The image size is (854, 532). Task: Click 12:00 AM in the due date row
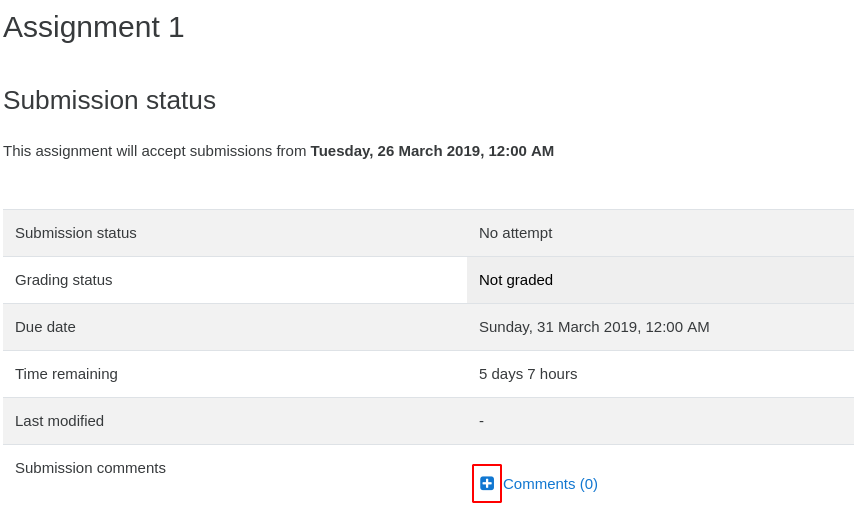click(677, 327)
